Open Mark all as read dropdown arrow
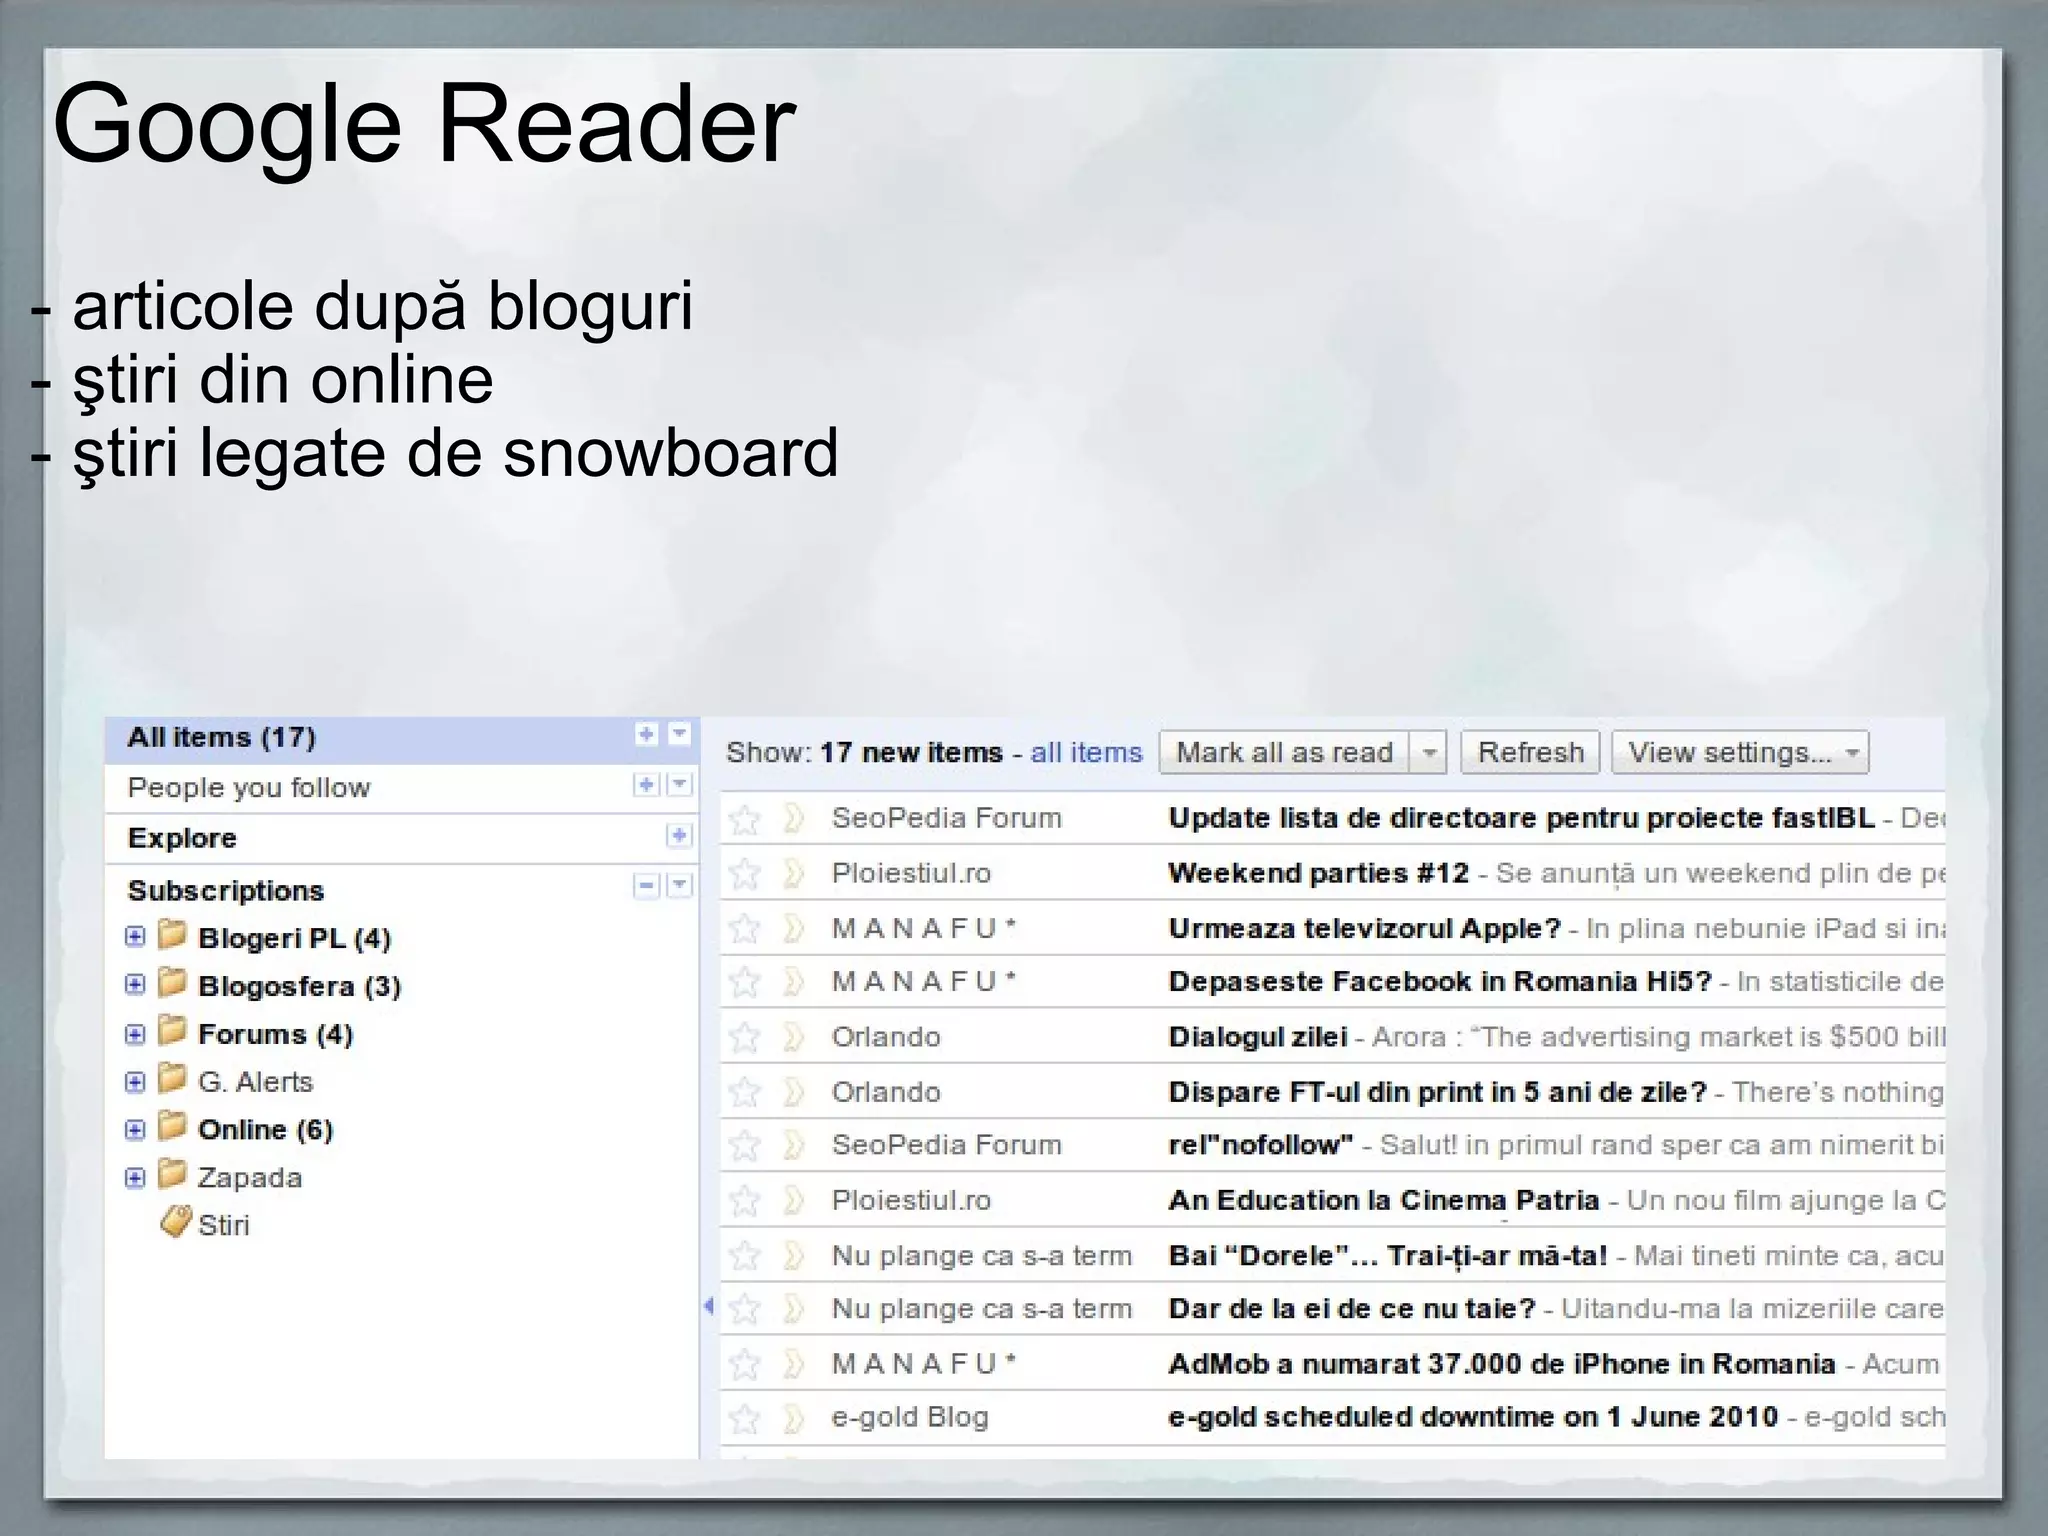 click(1430, 752)
